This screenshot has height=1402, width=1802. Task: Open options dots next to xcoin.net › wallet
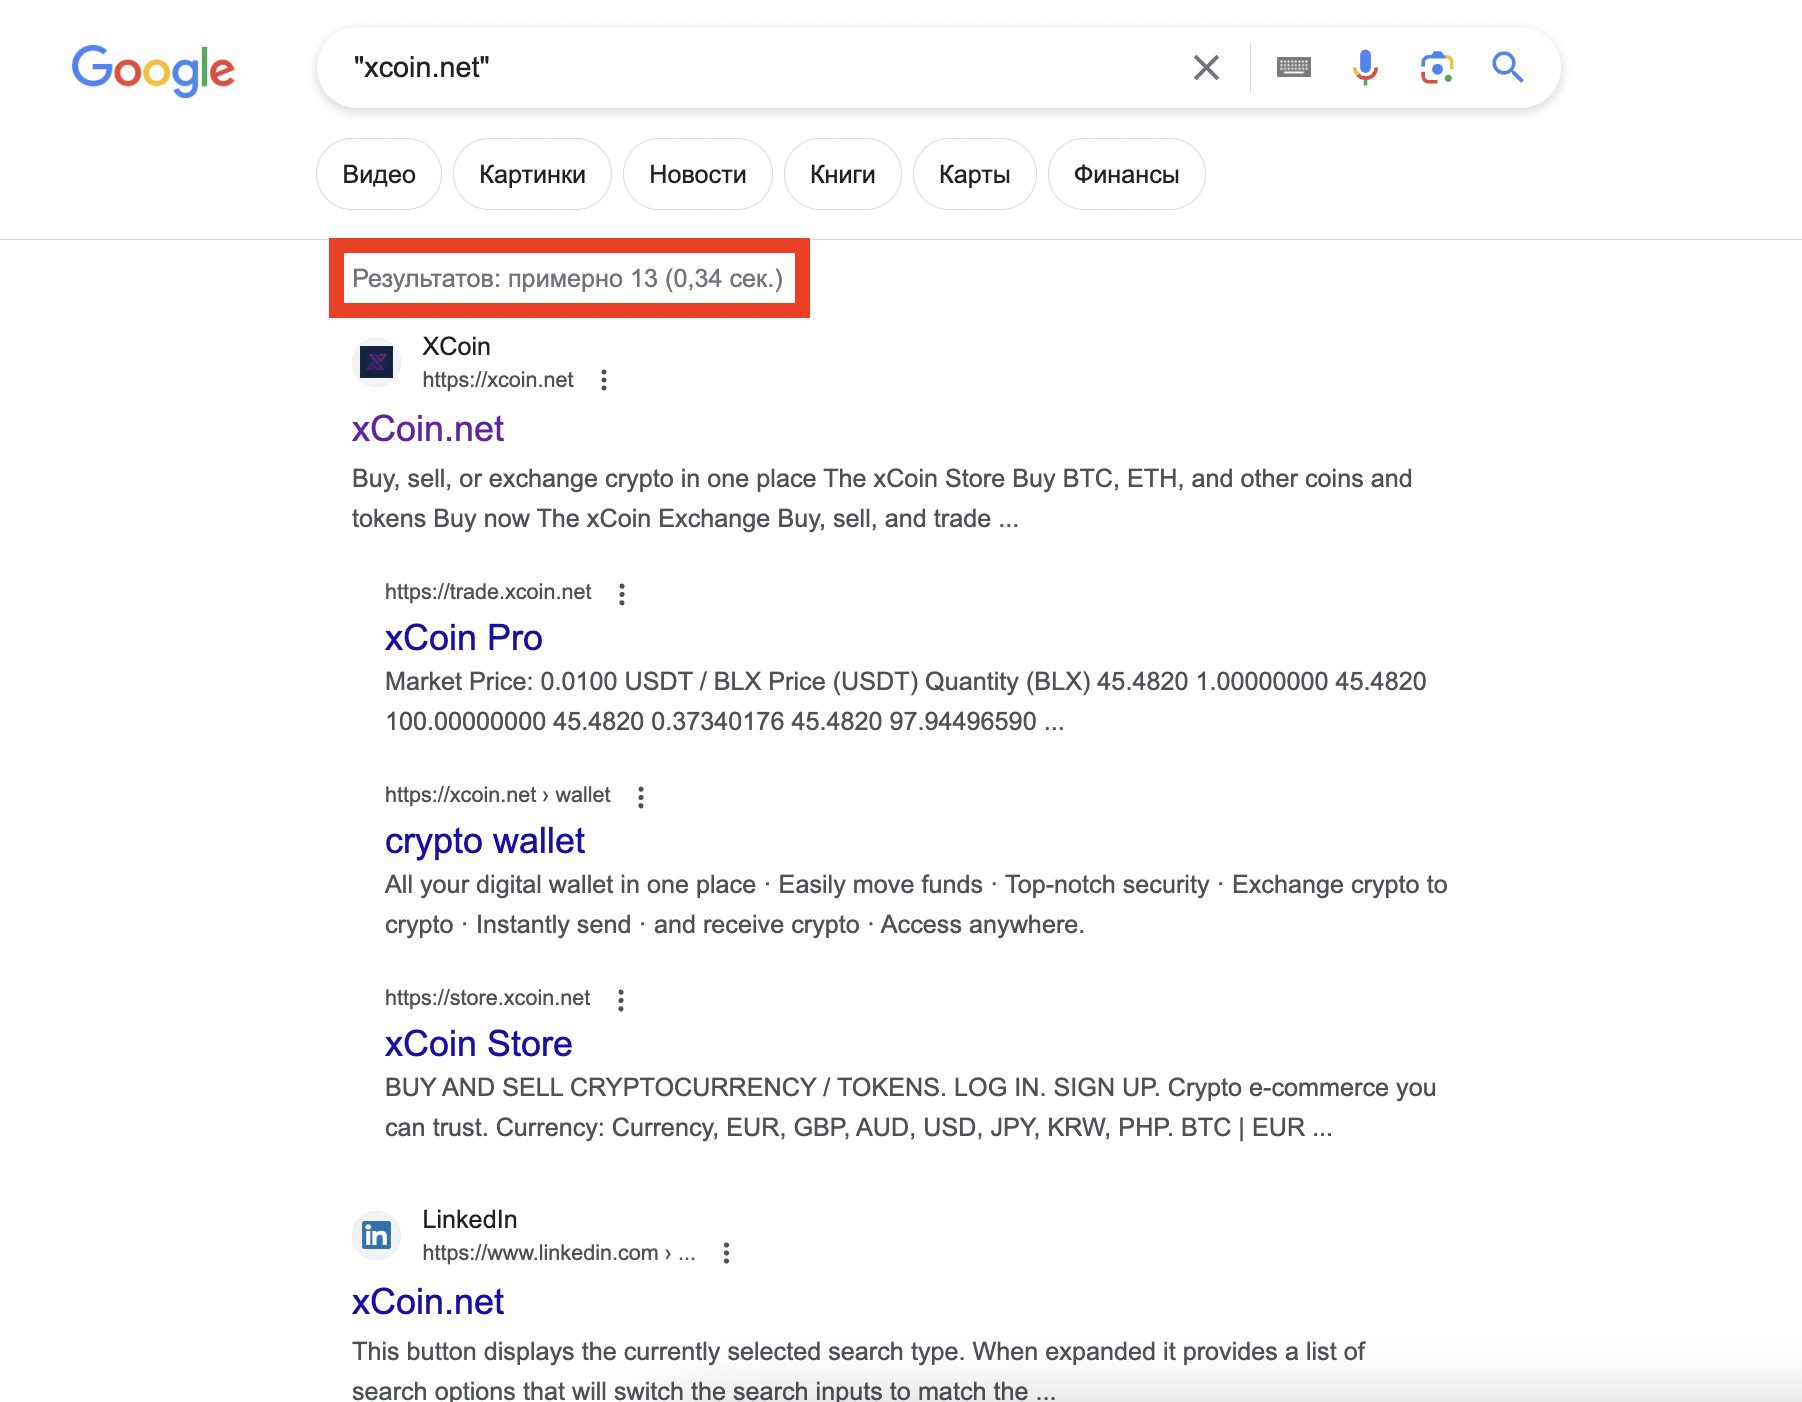coord(641,797)
